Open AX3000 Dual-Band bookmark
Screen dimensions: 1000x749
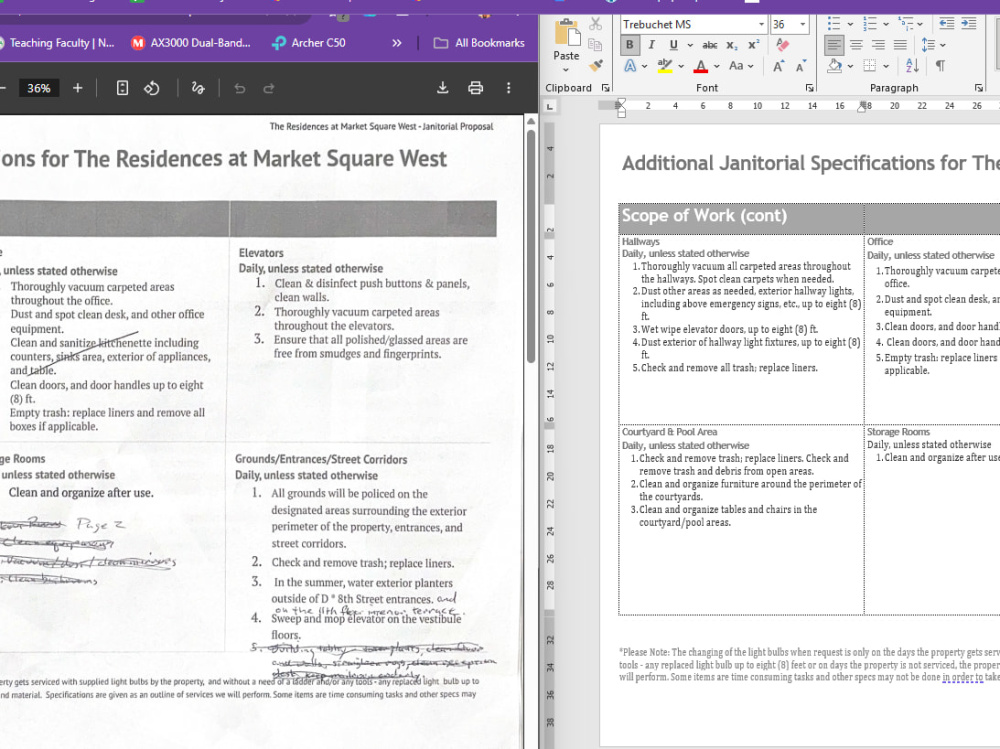click(x=191, y=43)
